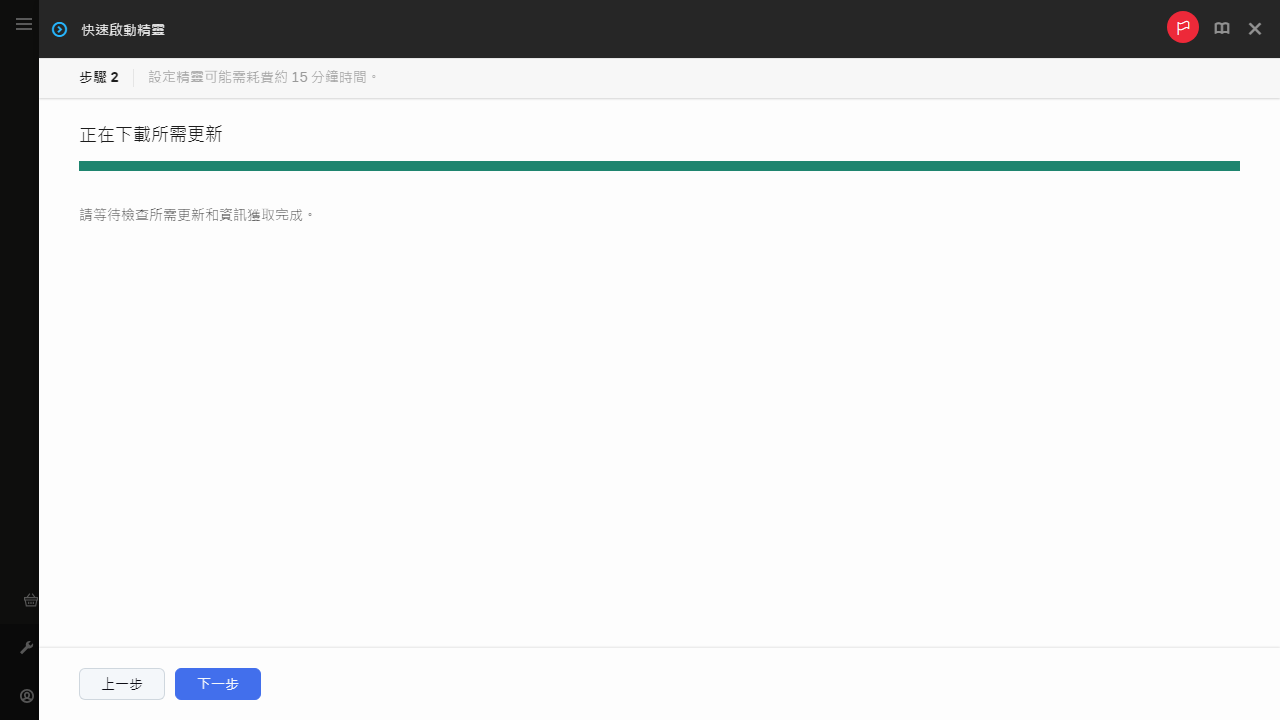
Task: Select the 步驟 2 step label
Action: point(99,78)
